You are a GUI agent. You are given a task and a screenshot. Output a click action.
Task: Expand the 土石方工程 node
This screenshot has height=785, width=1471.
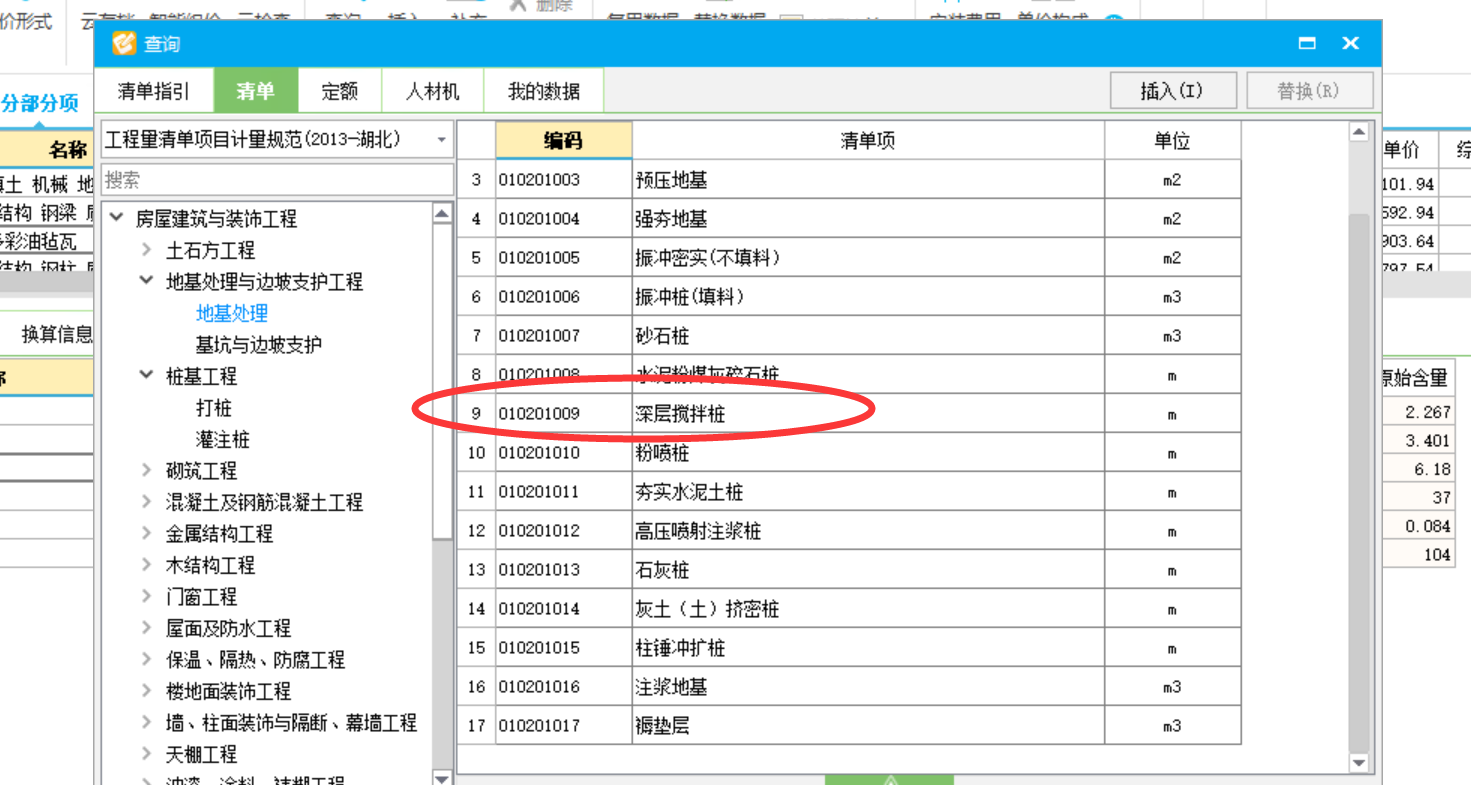147,250
